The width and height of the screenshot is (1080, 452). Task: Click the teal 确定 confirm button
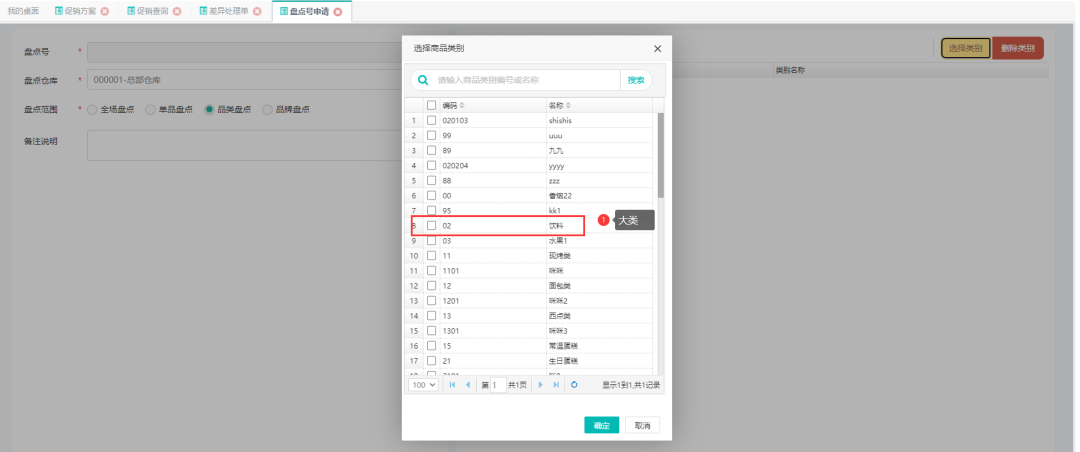602,425
